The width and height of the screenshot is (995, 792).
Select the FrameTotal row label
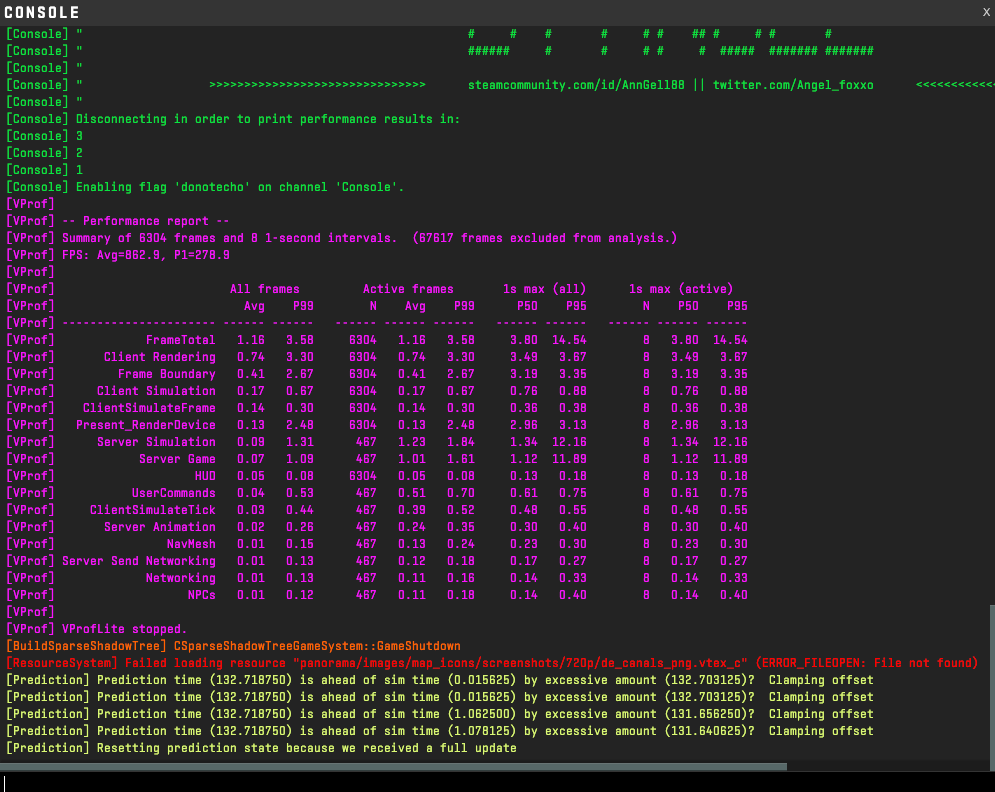point(180,340)
